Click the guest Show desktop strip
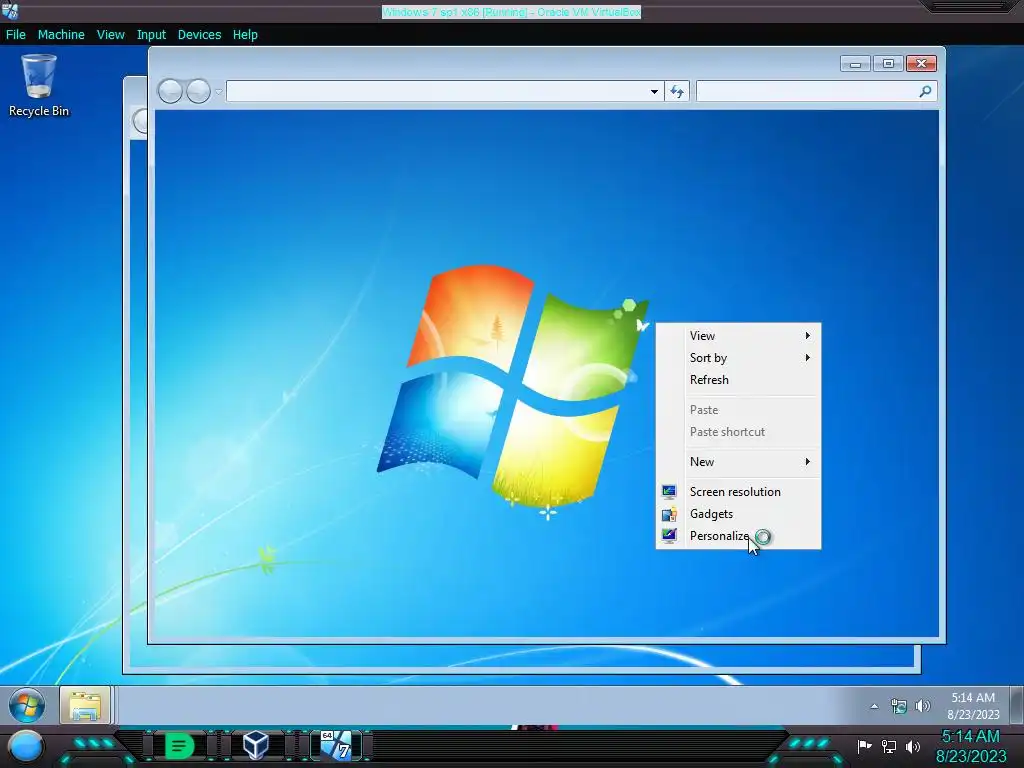This screenshot has height=768, width=1024. pos(1016,705)
